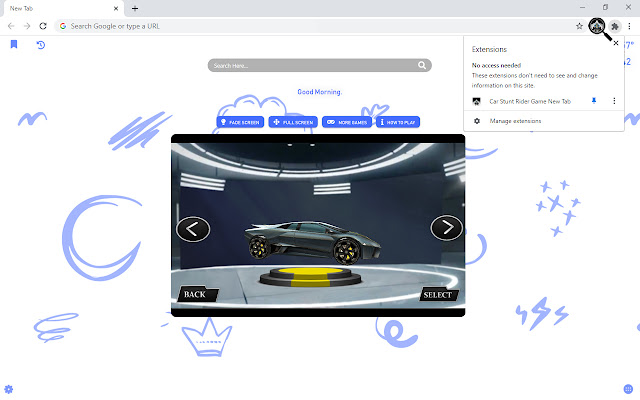Click the puzzle-piece Extensions toolbar icon

tap(616, 25)
